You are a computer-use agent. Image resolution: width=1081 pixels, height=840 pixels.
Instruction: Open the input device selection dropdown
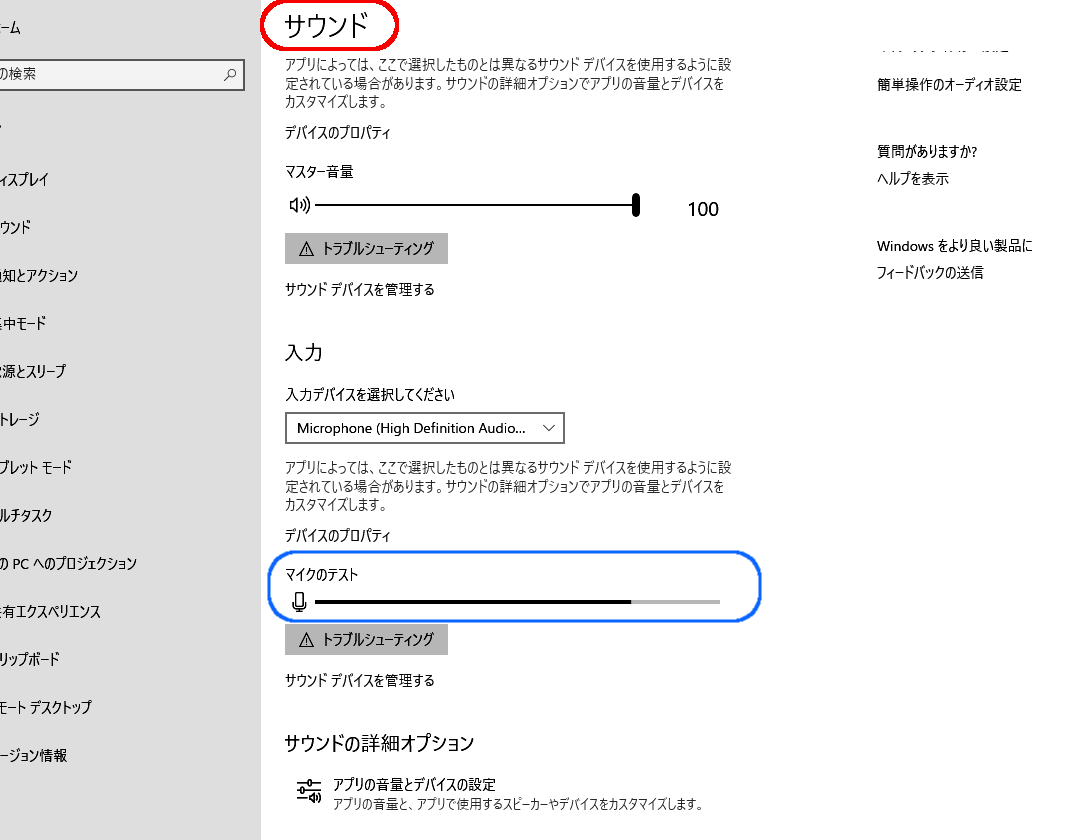pos(548,427)
